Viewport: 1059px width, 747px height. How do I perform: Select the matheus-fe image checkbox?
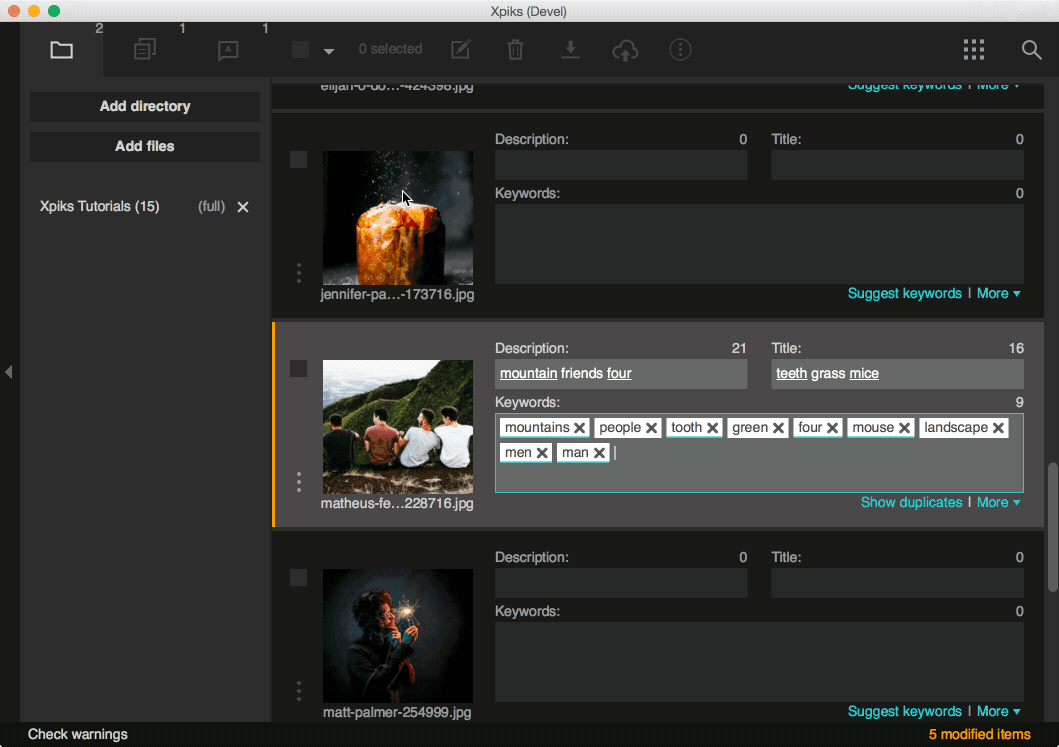pos(299,369)
